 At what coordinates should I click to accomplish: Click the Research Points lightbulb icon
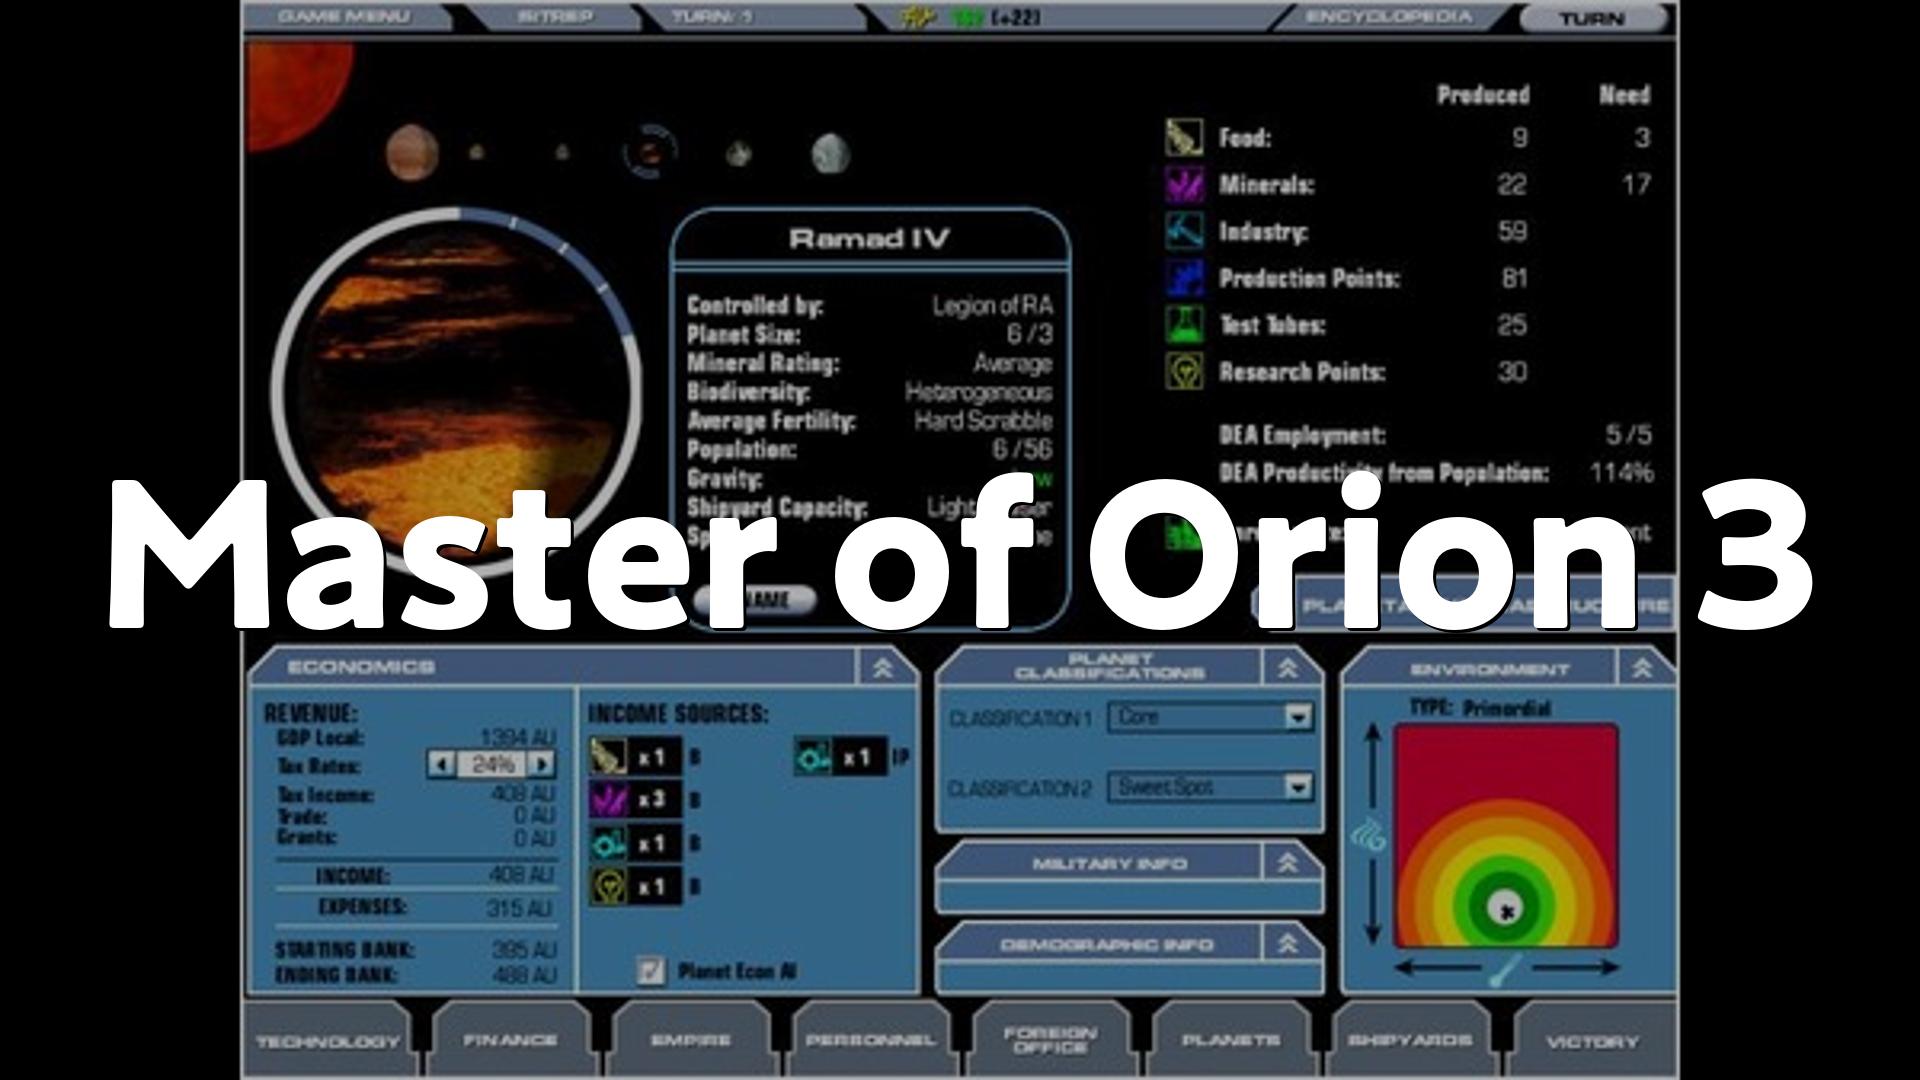coord(1184,372)
